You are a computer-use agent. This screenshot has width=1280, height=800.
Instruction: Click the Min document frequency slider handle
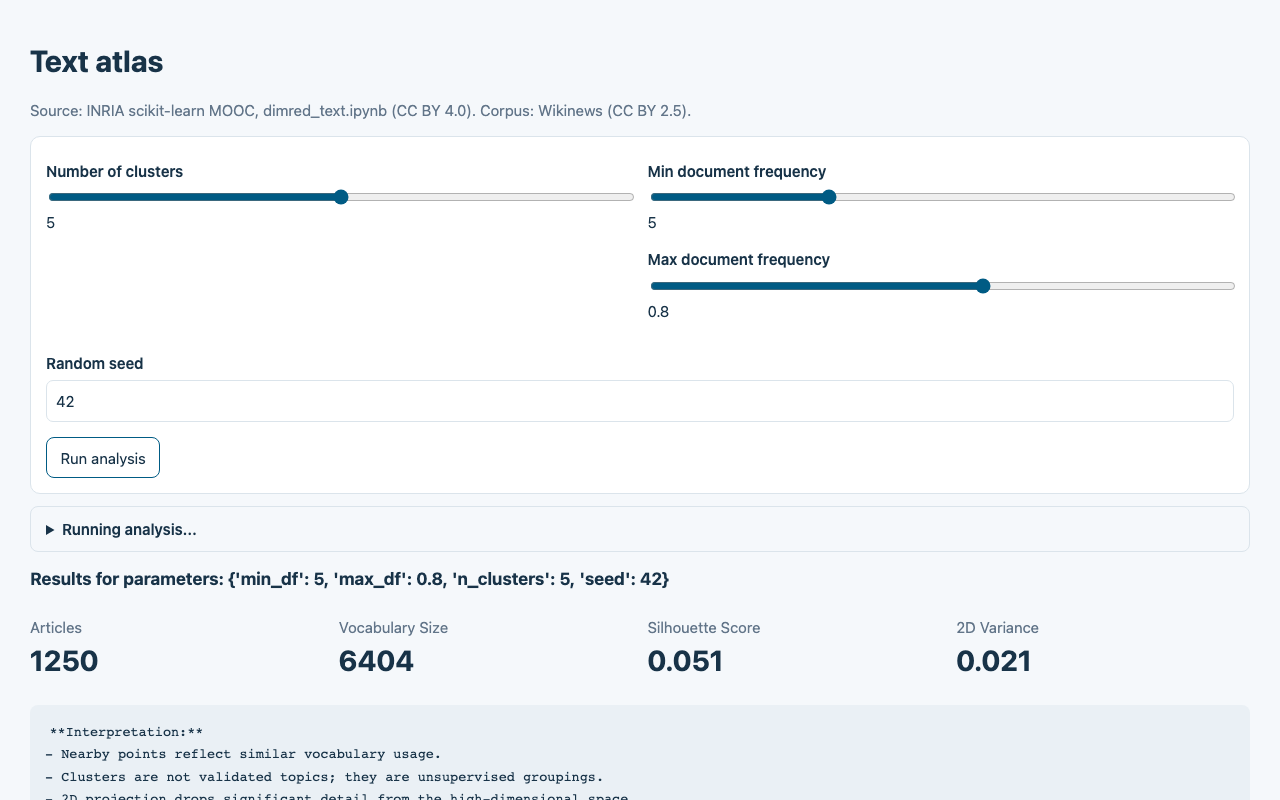tap(829, 197)
